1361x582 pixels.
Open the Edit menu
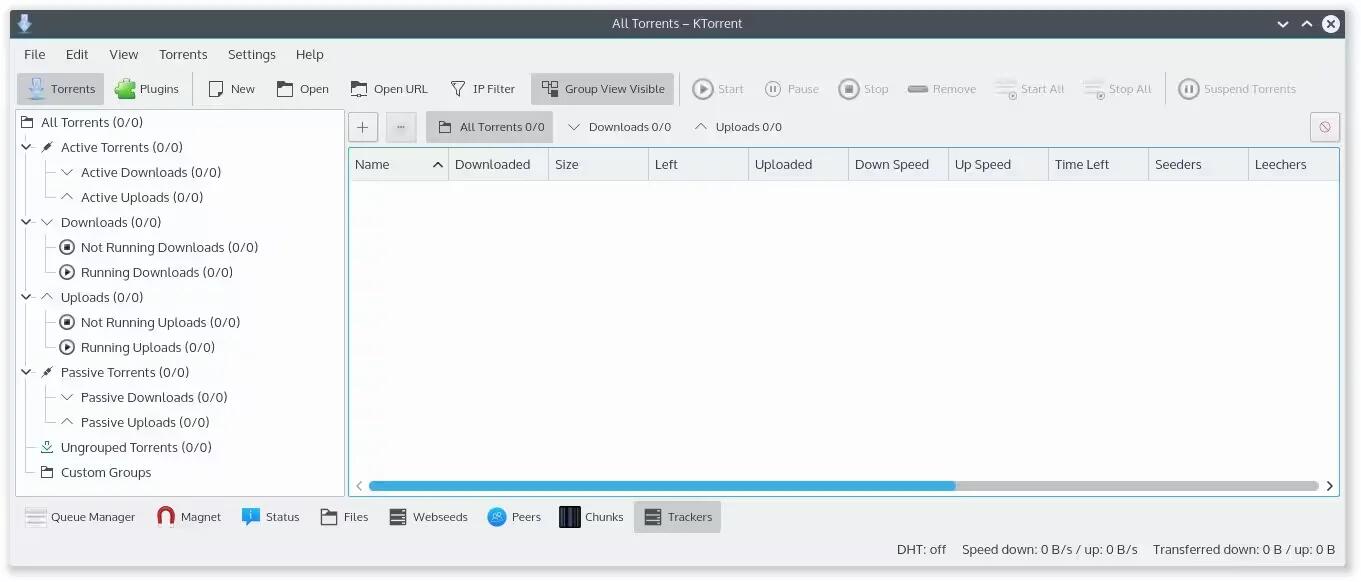point(77,54)
